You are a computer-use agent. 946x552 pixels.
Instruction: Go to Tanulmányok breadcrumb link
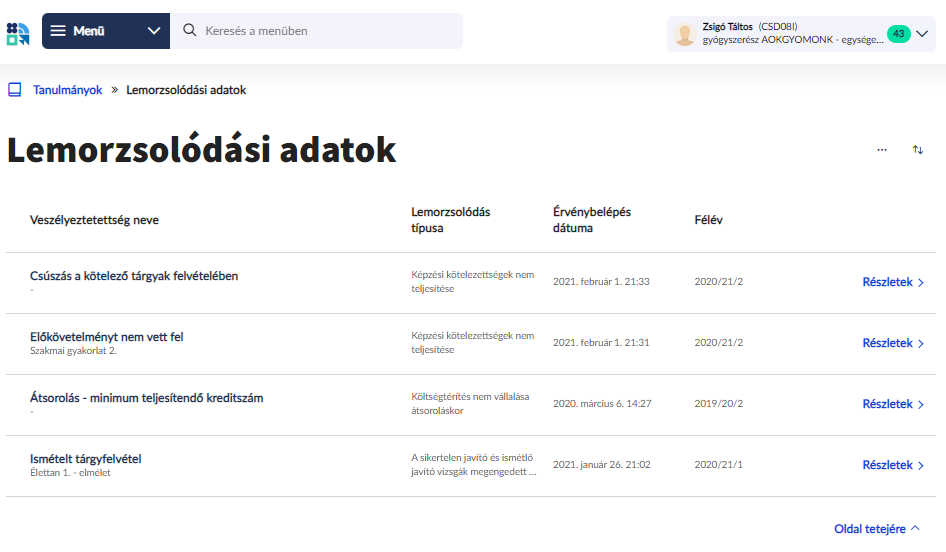tap(67, 90)
